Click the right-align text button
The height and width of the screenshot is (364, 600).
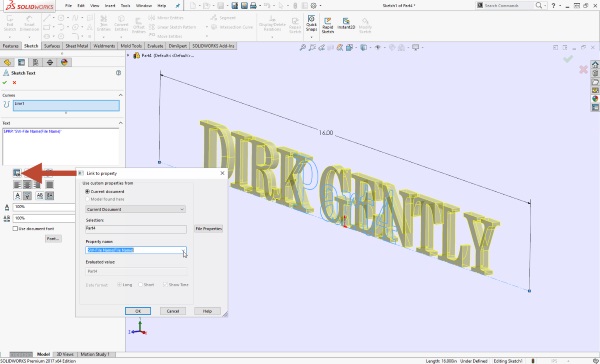(x=37, y=185)
